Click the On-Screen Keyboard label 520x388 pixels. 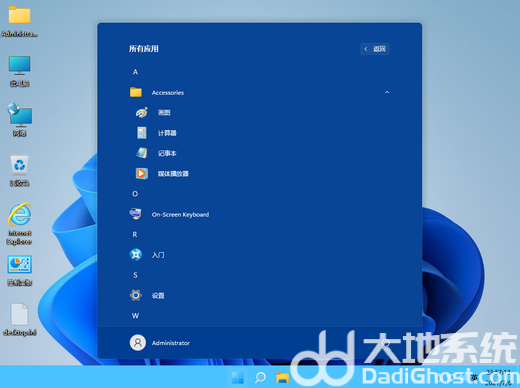[180, 215]
